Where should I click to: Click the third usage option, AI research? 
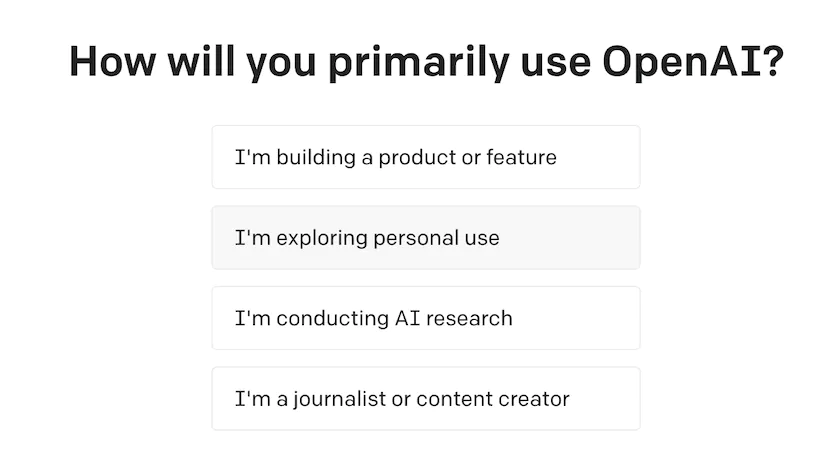[425, 318]
